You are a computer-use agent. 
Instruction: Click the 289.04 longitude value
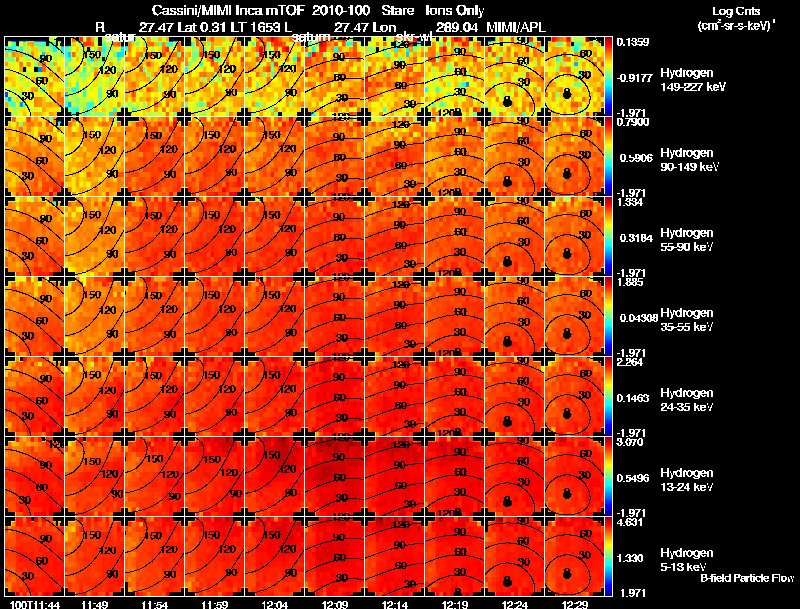click(456, 27)
